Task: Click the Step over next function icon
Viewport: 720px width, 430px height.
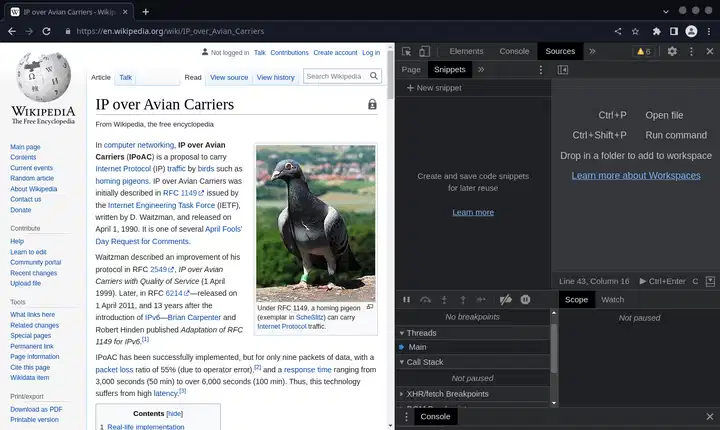Action: [x=425, y=300]
